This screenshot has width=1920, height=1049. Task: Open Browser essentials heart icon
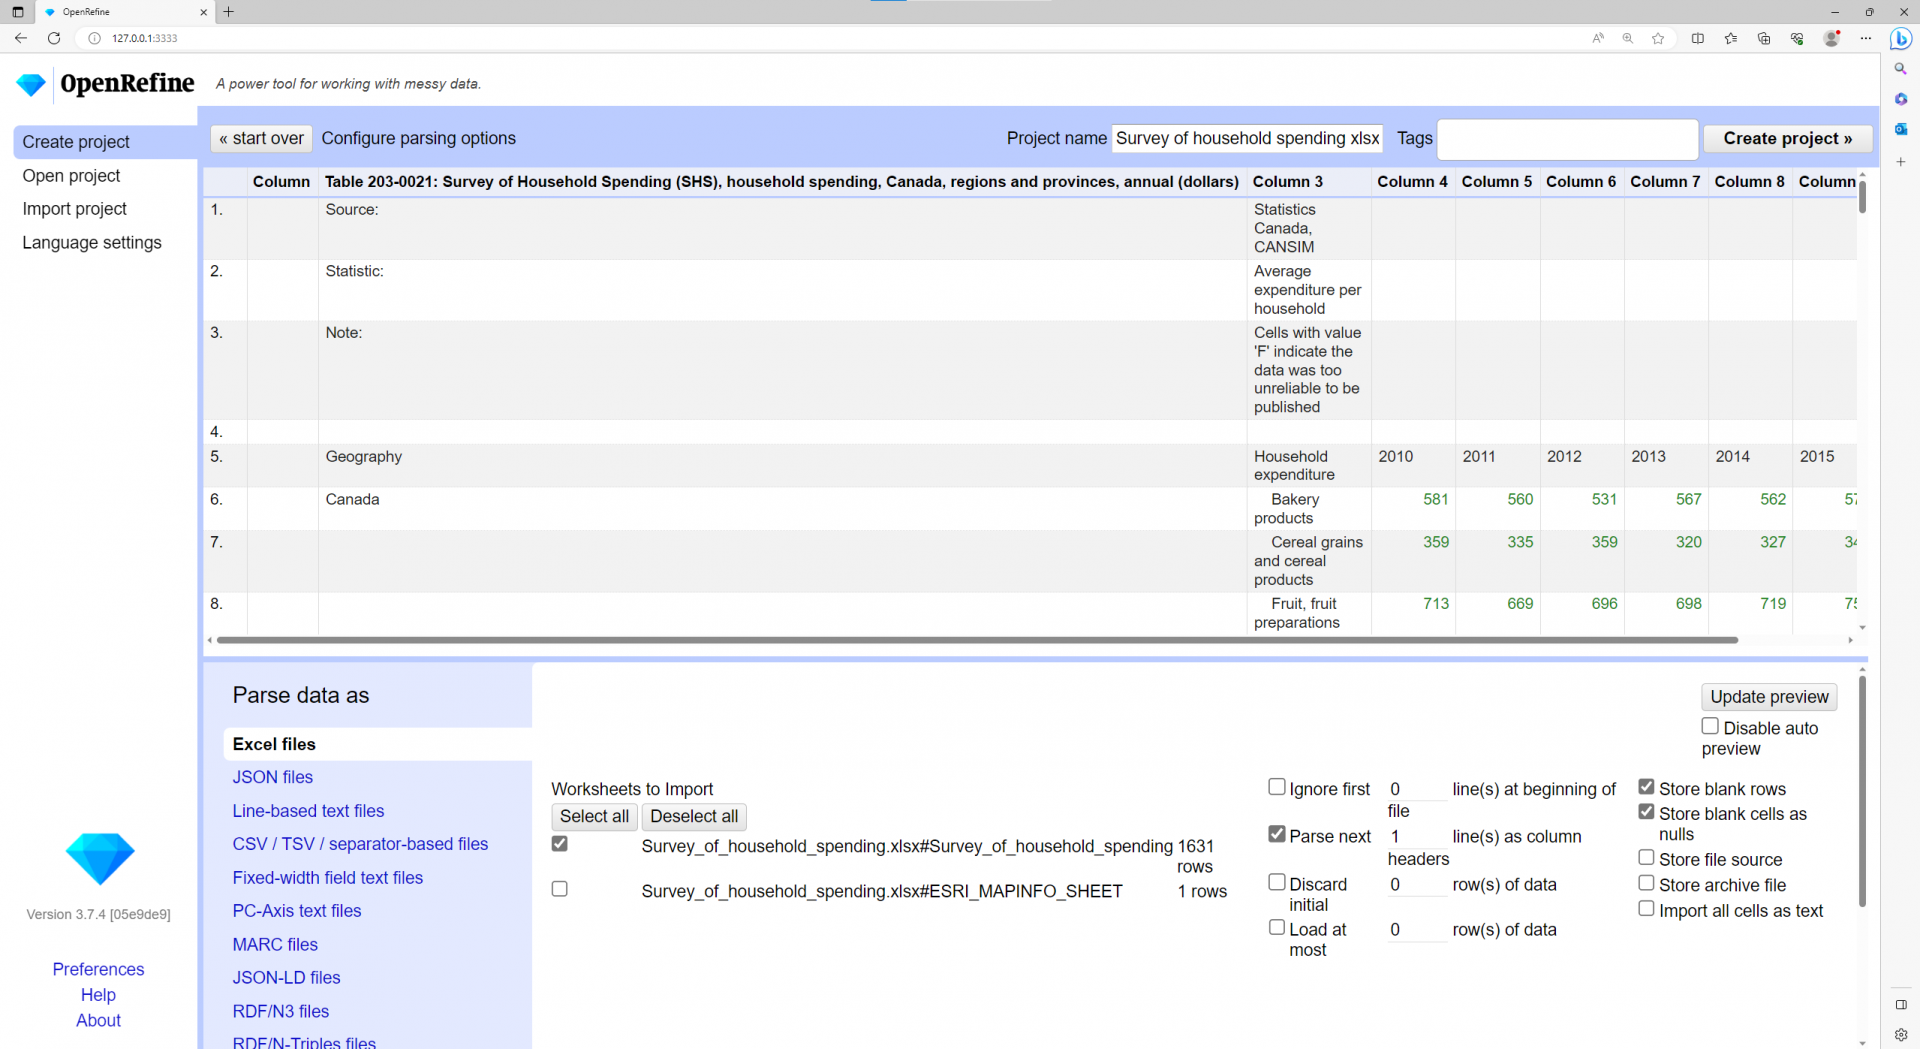1797,38
